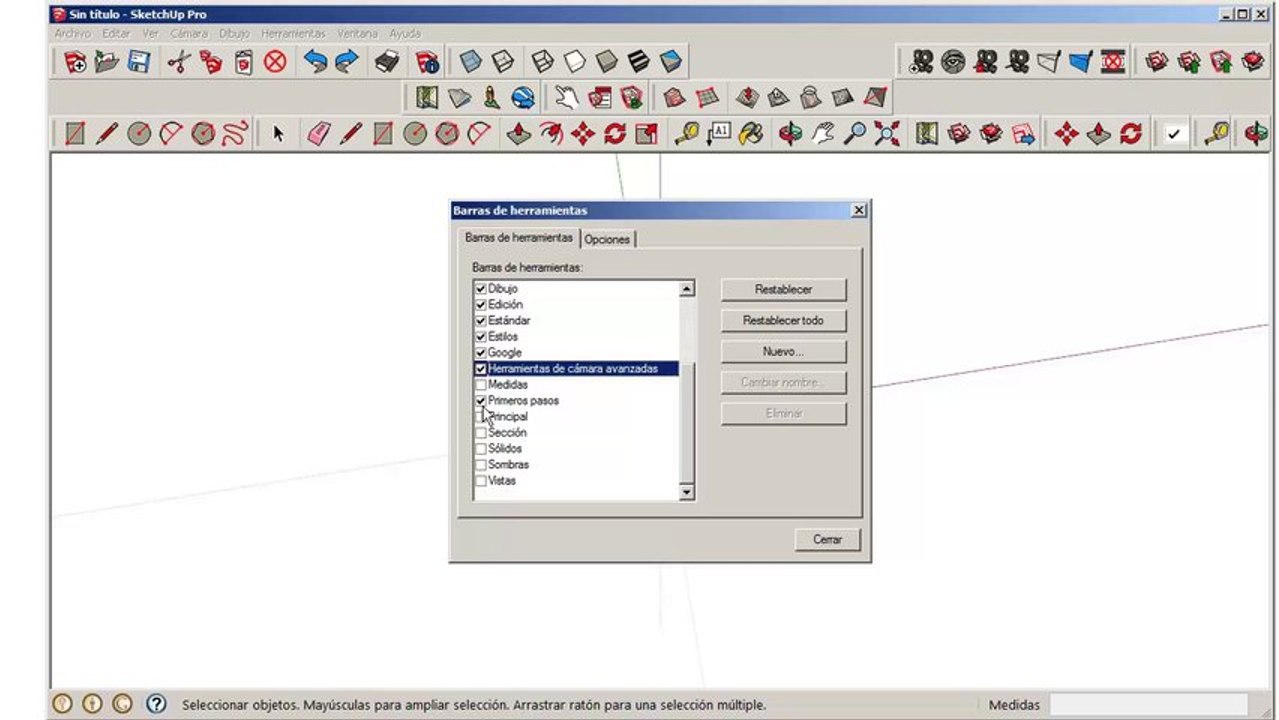Select the Sandbox Drape tool

[811, 98]
